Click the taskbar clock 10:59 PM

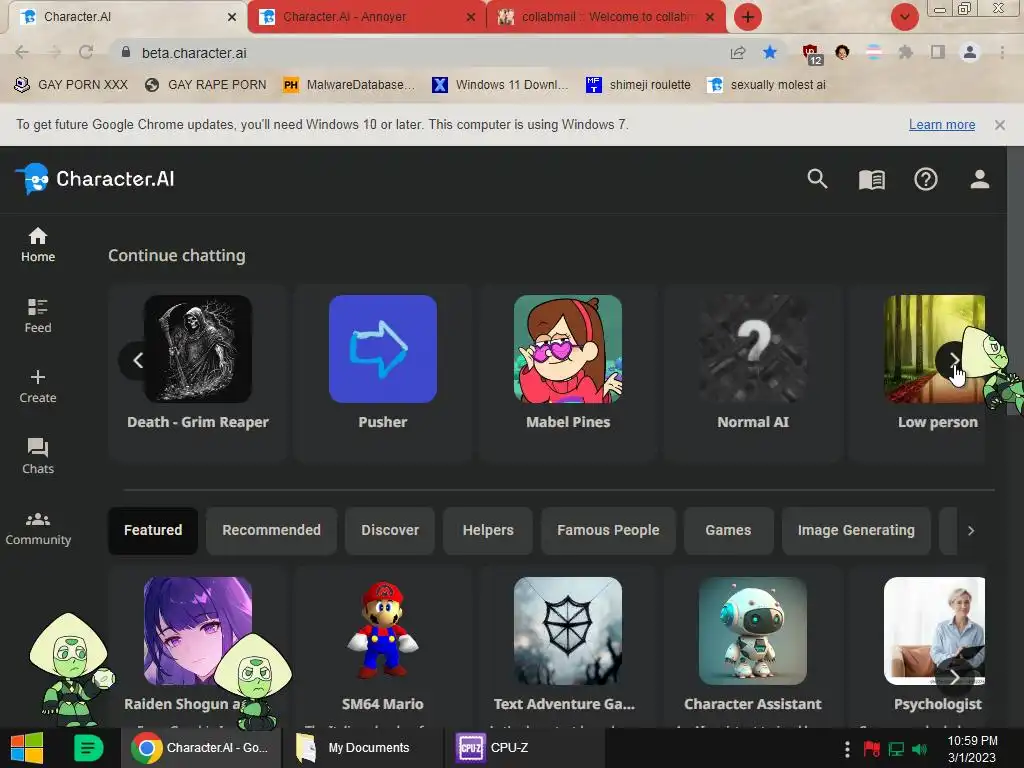(972, 748)
